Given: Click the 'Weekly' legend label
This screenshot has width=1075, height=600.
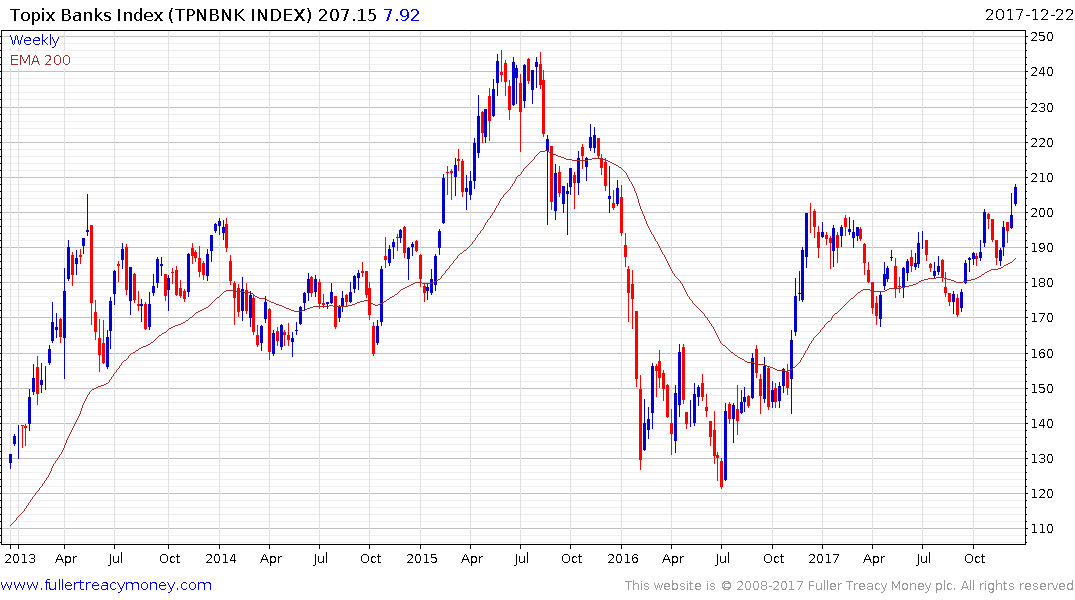Looking at the screenshot, I should click(34, 40).
